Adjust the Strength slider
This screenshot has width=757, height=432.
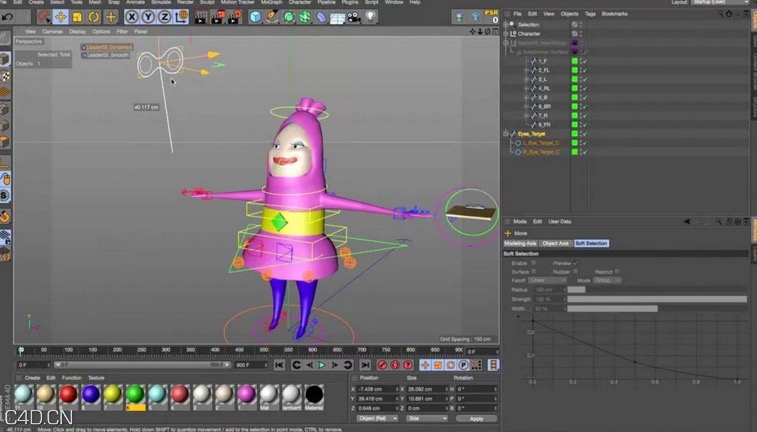[657, 299]
